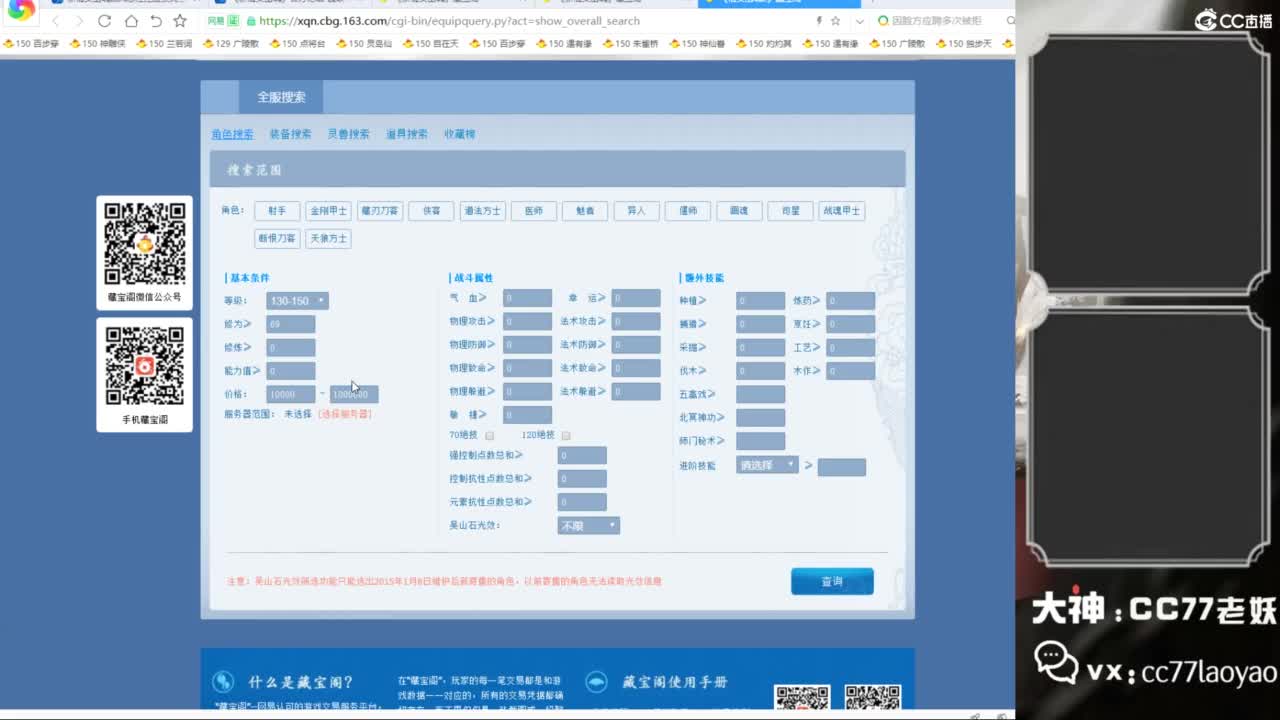Screen dimensions: 1280x720
Task: Open the 手机藏宝阁 QR code
Action: pos(145,366)
